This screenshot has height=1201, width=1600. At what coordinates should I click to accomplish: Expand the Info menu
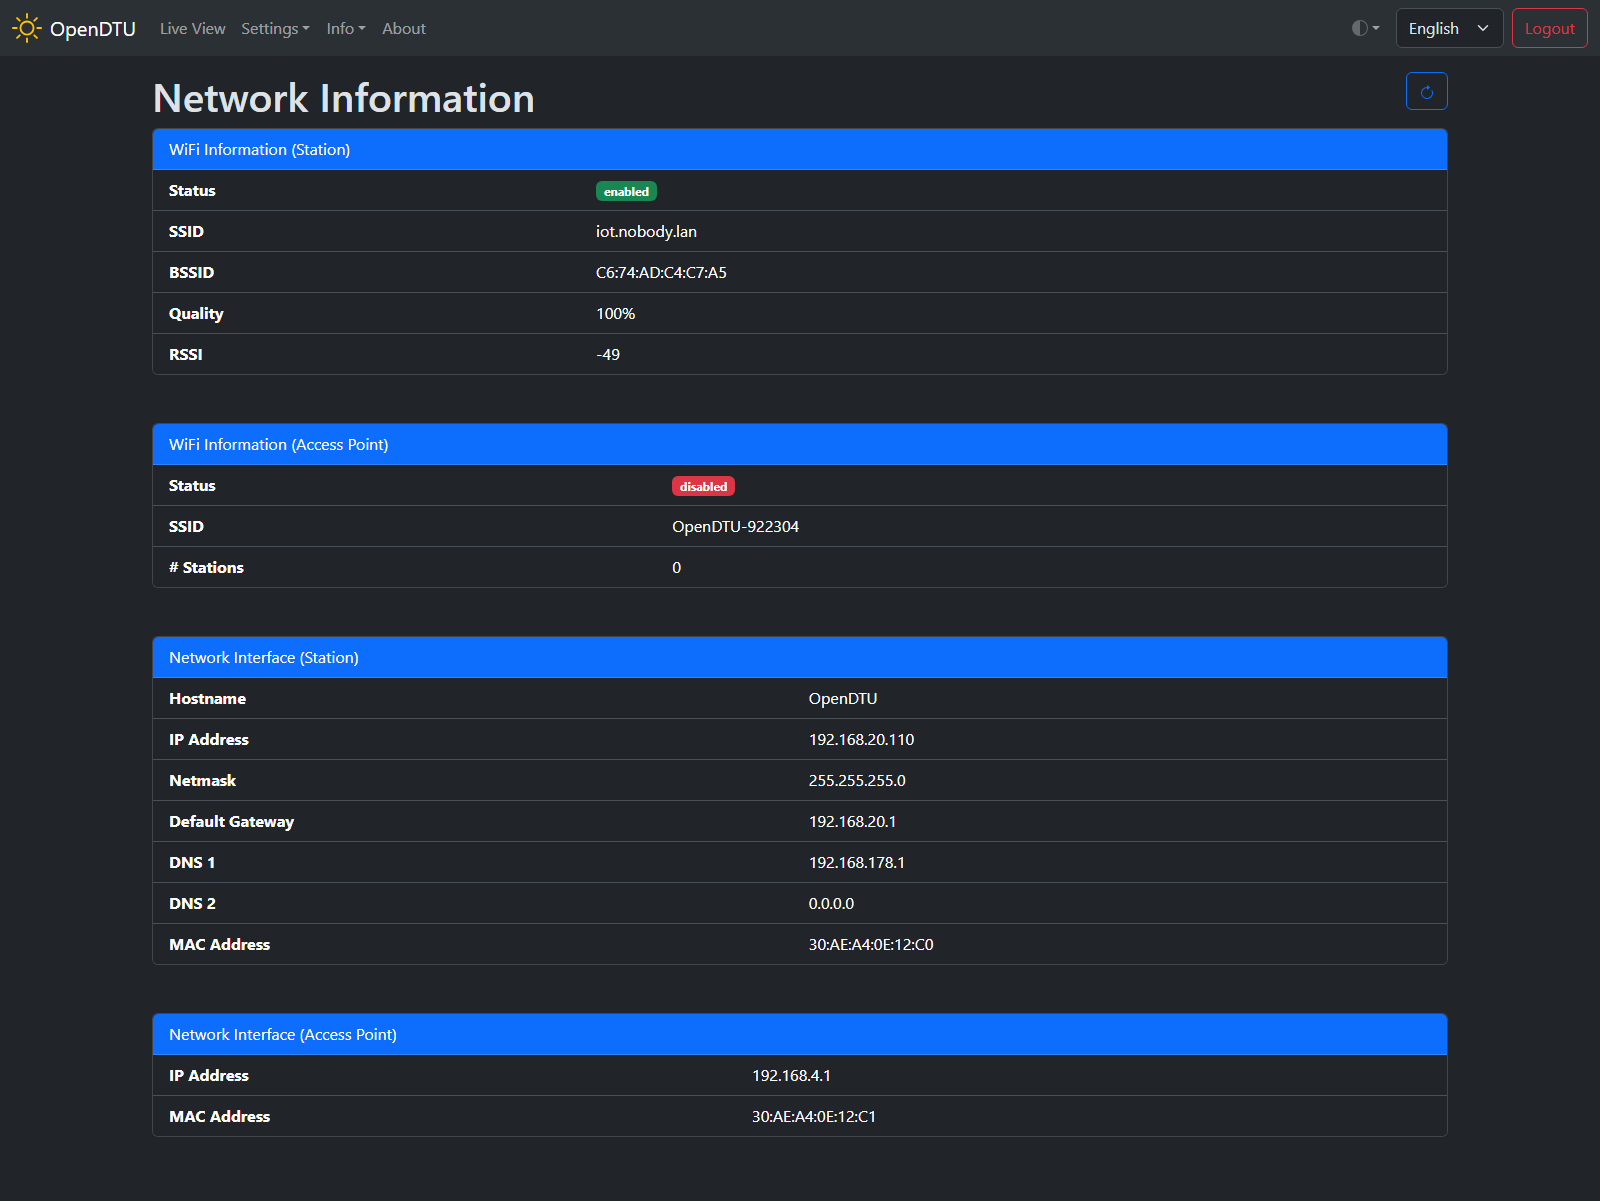tap(346, 29)
